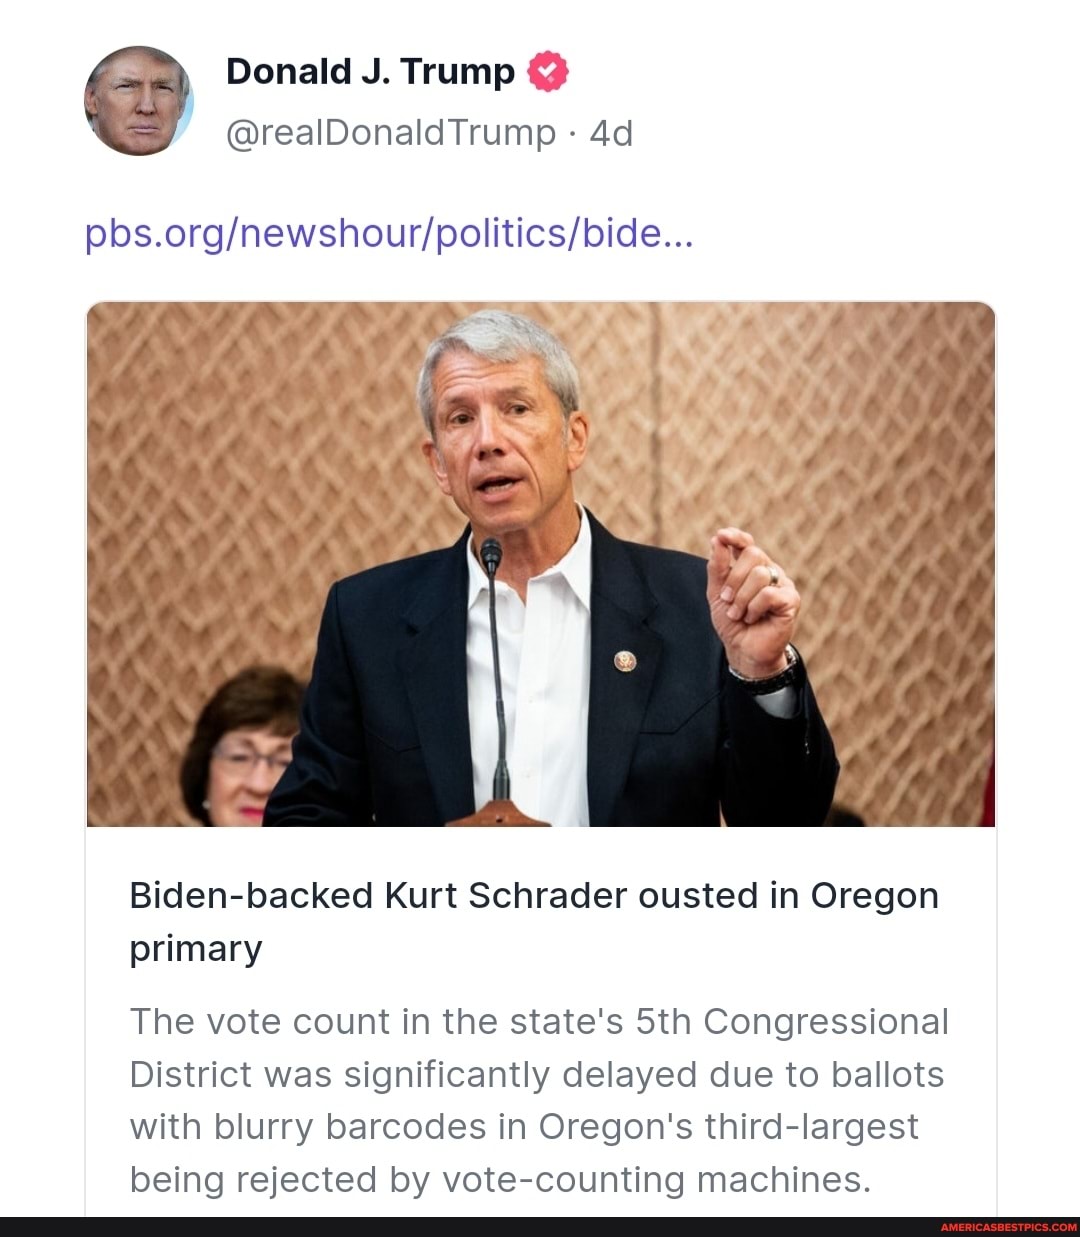This screenshot has width=1080, height=1237.
Task: Follow the pbs.org/newshour/politics link
Action: [x=389, y=233]
